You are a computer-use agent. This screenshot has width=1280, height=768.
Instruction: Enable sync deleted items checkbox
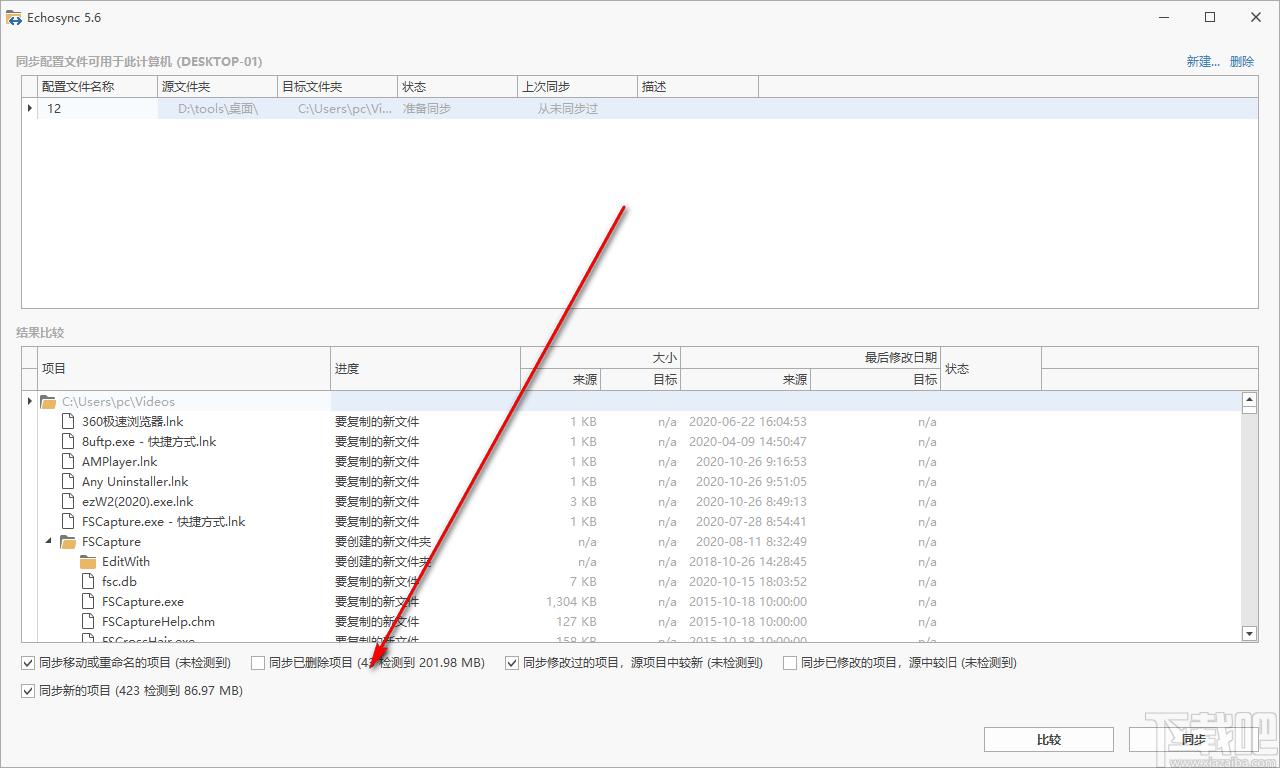pos(258,662)
